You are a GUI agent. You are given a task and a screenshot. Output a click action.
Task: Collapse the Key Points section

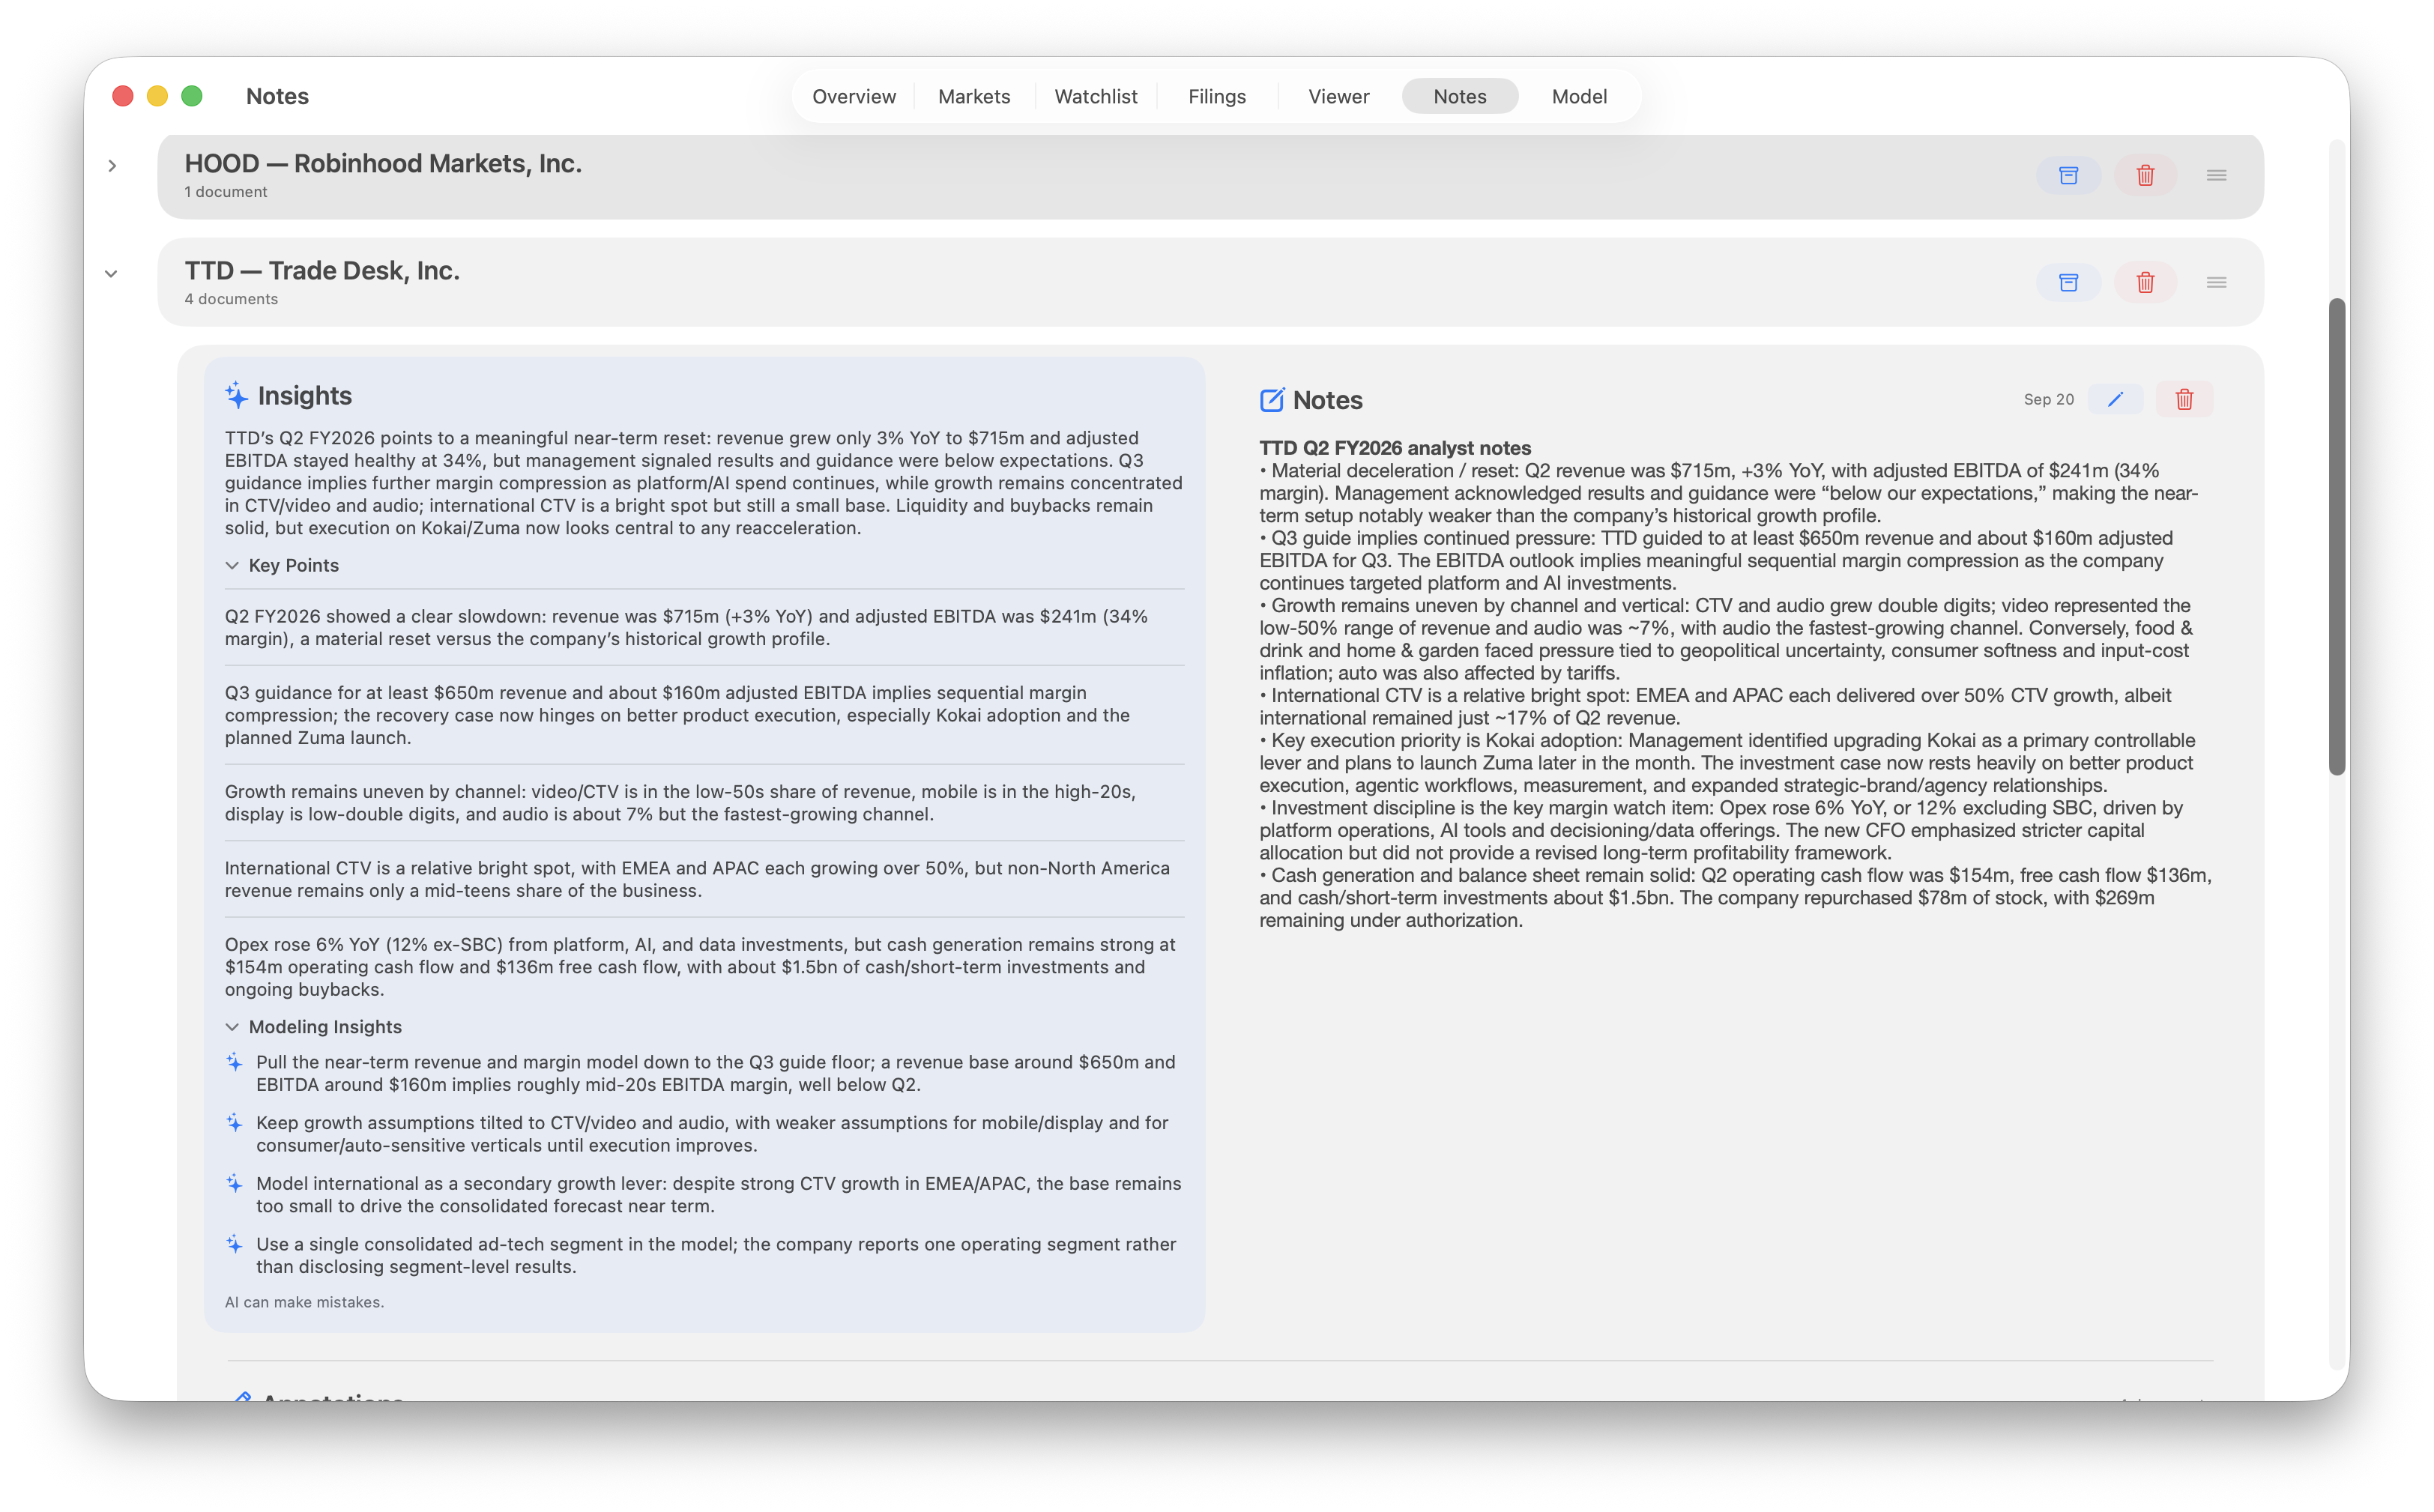click(x=232, y=565)
